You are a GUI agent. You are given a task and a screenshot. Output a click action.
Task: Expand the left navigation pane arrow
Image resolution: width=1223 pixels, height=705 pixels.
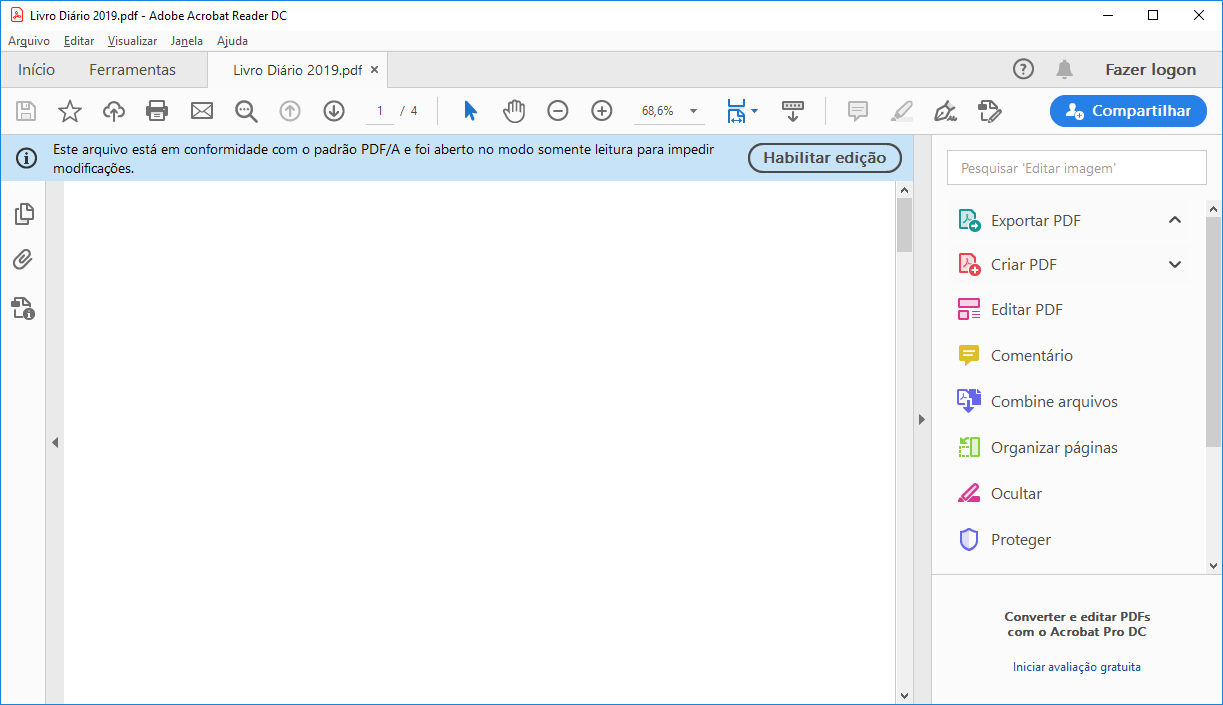55,442
